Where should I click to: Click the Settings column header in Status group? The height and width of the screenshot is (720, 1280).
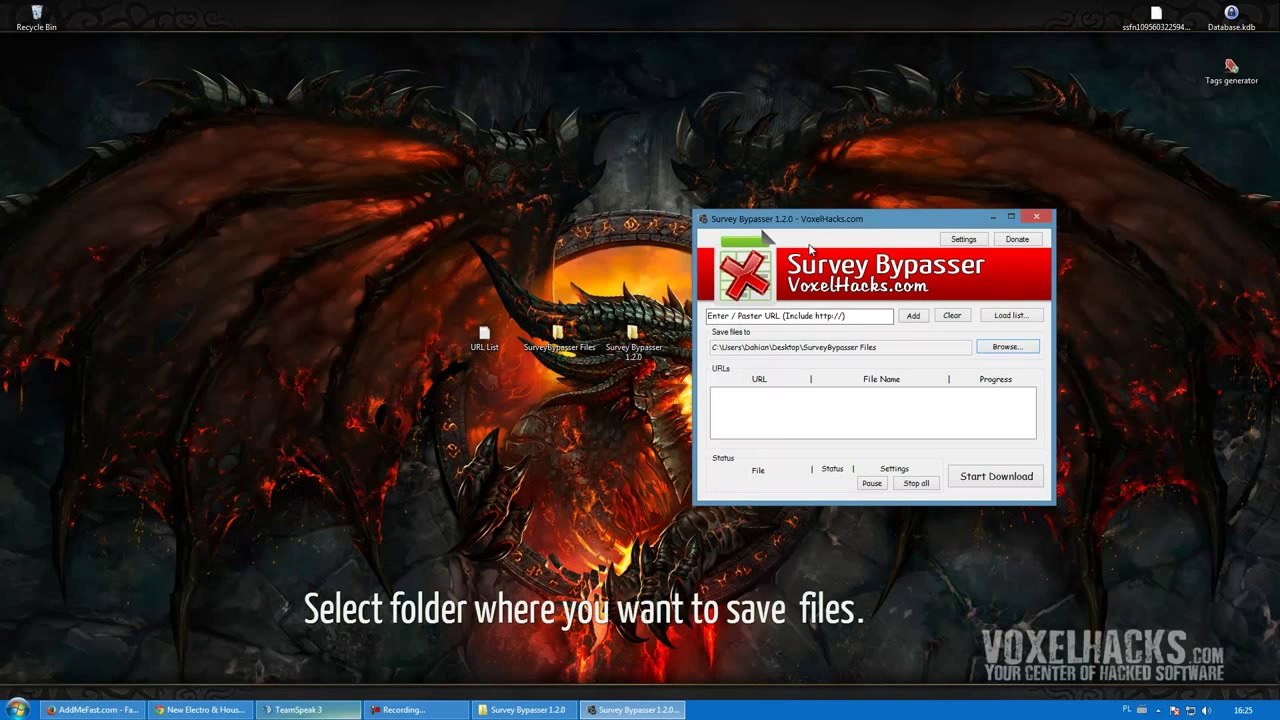click(x=894, y=469)
